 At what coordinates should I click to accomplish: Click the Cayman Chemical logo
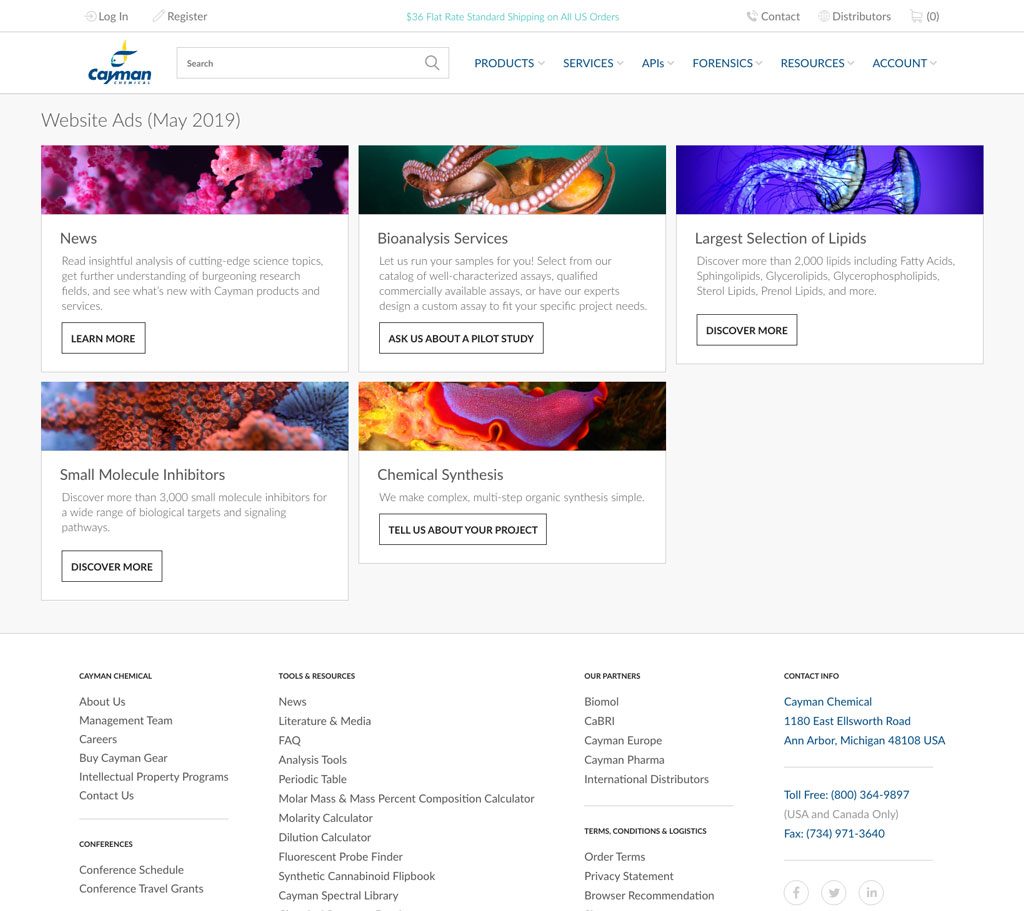119,63
